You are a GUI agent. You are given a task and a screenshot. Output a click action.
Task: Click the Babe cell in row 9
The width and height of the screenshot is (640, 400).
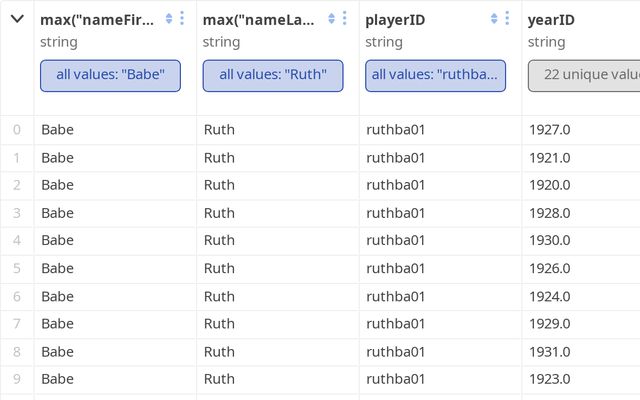pos(57,379)
